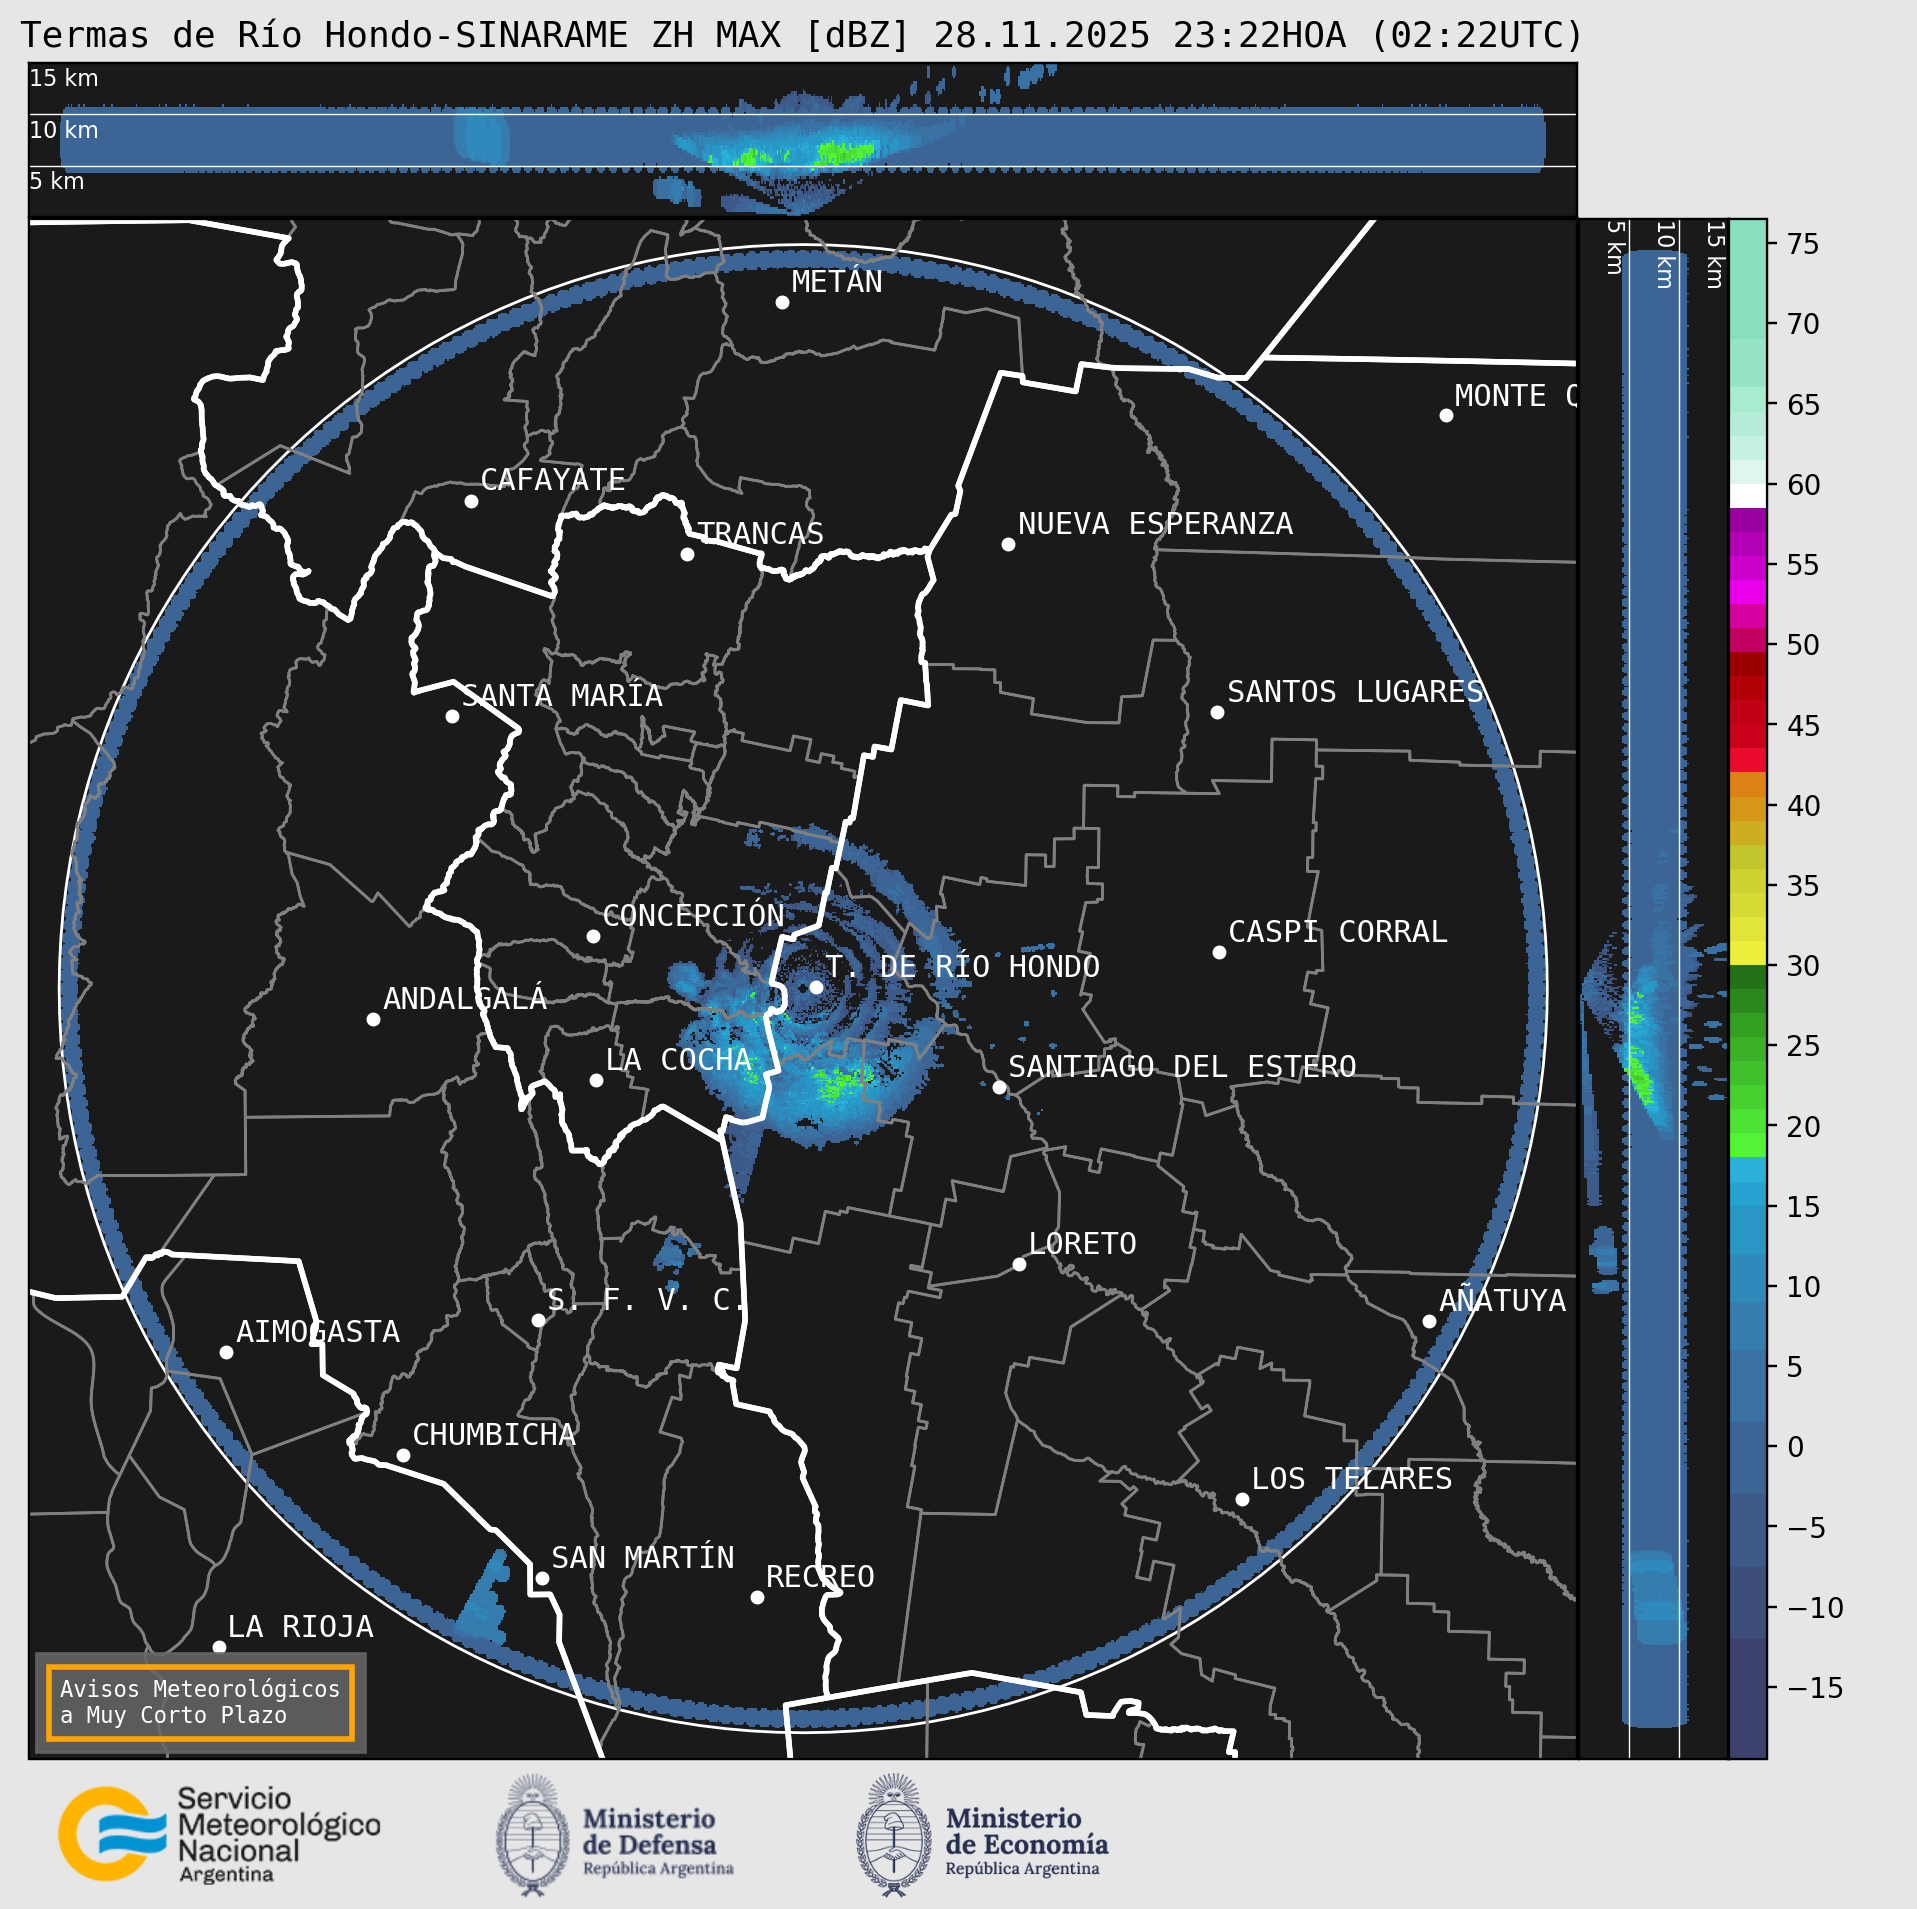Click the LORETO label
Viewport: 1917px width, 1909px height.
click(1082, 1244)
